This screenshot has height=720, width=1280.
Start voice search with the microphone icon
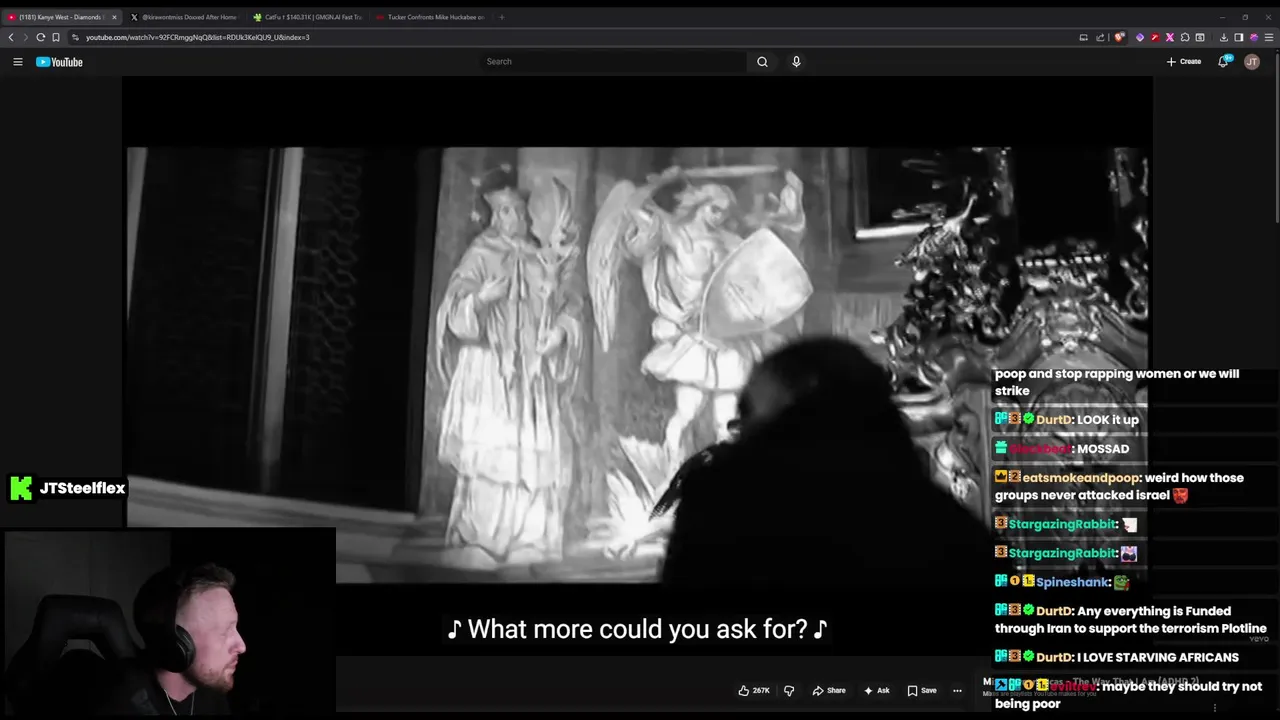coord(796,62)
